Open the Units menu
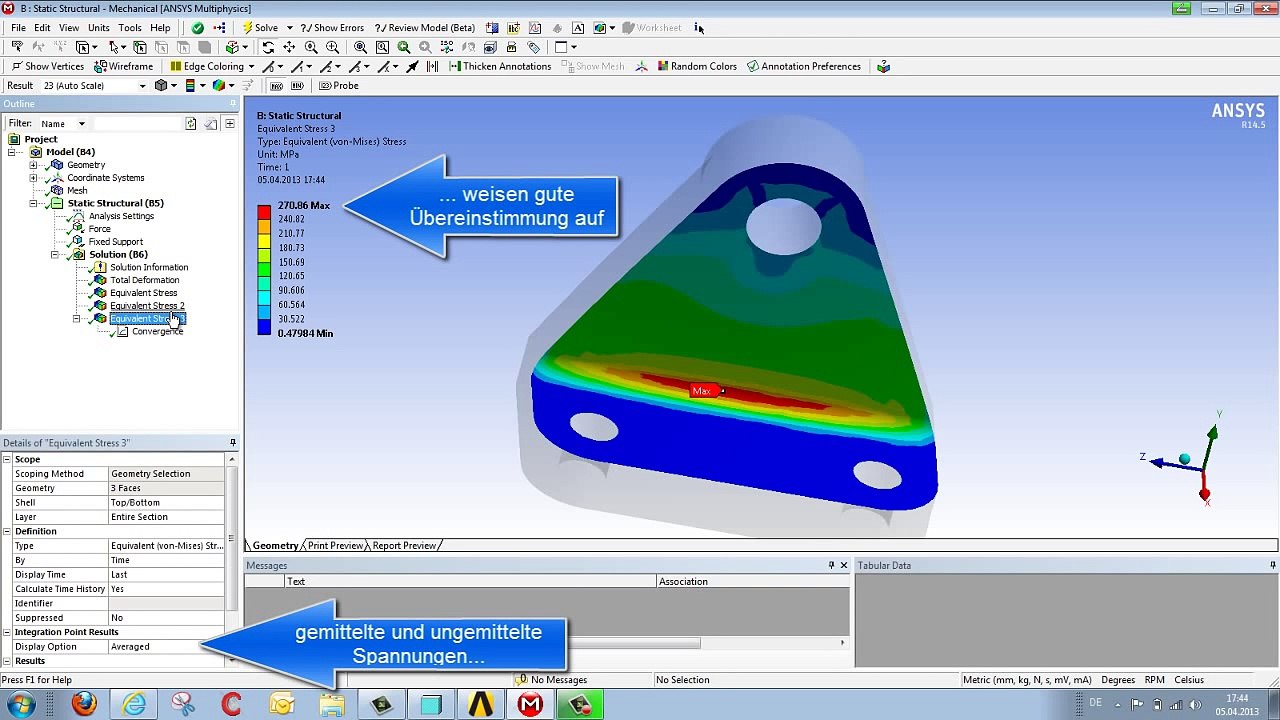This screenshot has height=720, width=1280. pyautogui.click(x=99, y=28)
